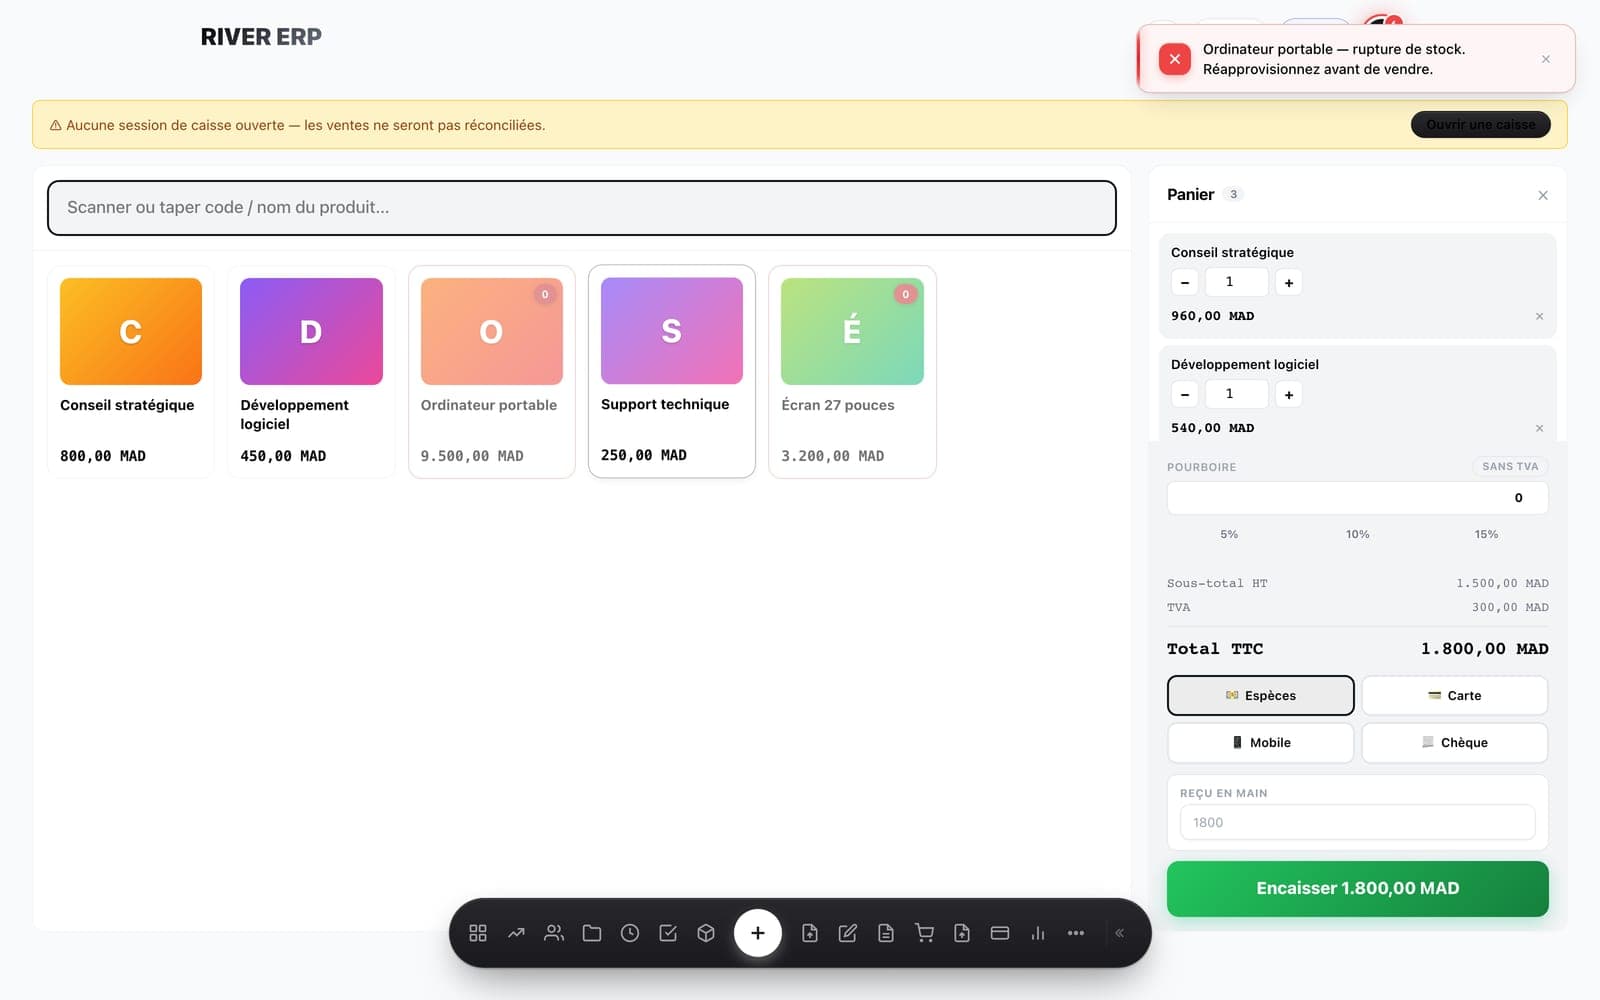
Task: Open the file-upload icon right of the cart
Action: click(x=962, y=933)
